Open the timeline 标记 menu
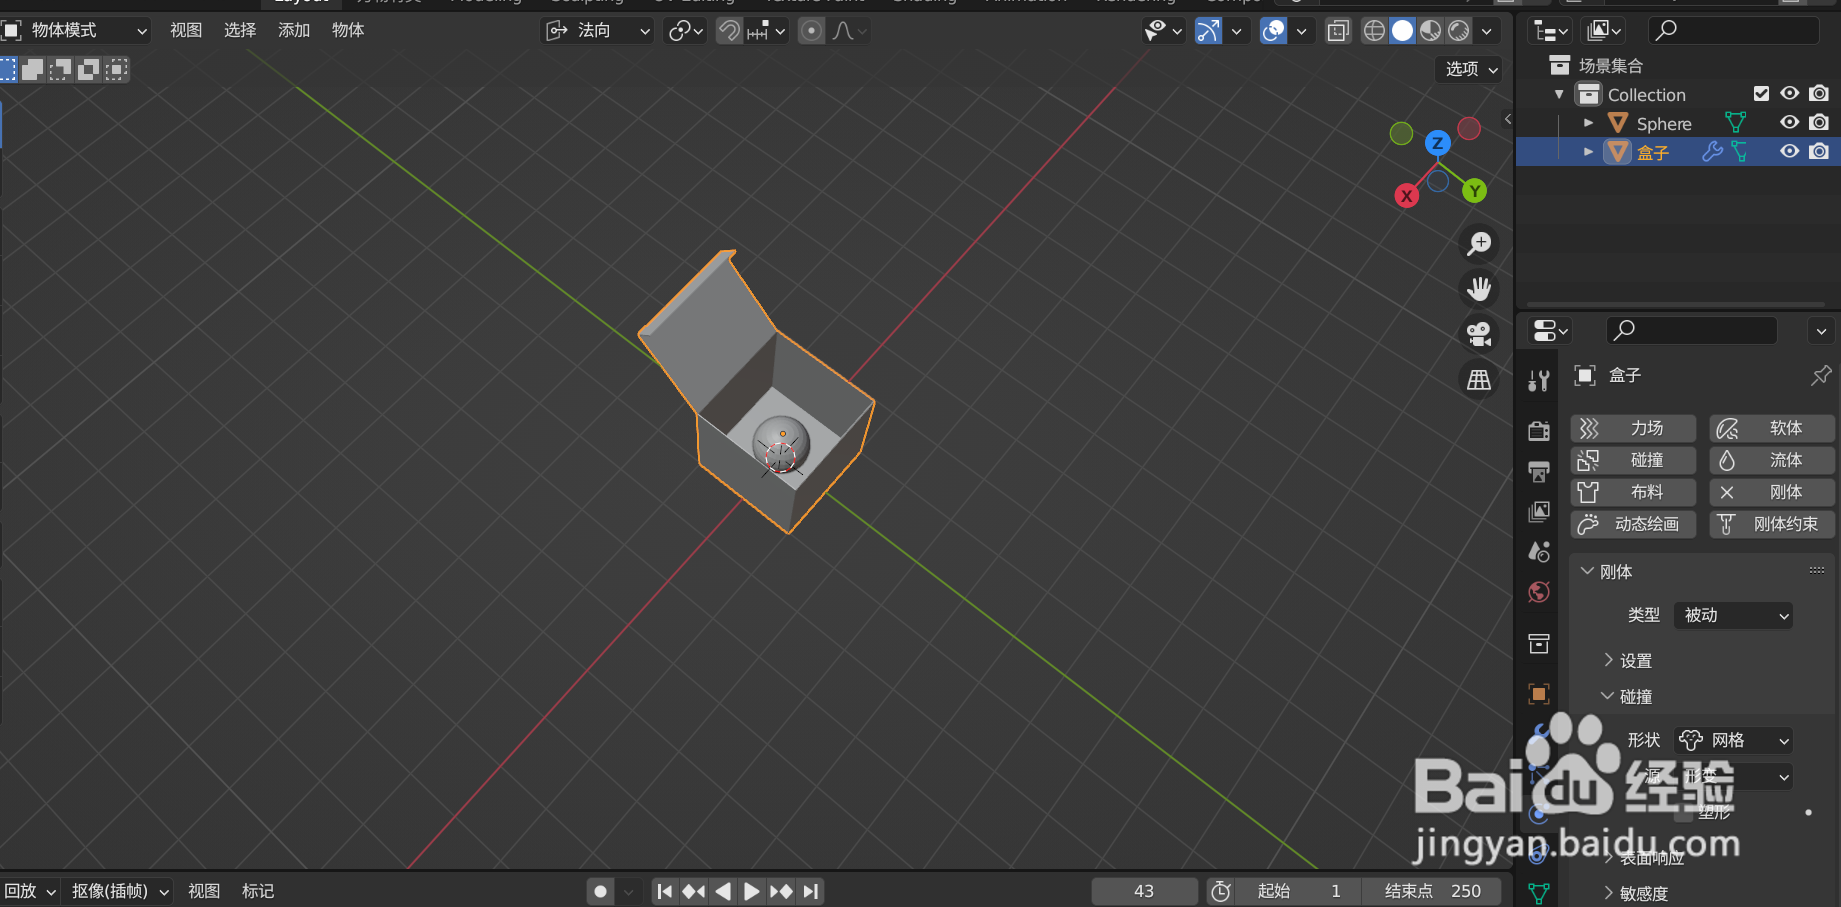The width and height of the screenshot is (1841, 907). click(258, 891)
